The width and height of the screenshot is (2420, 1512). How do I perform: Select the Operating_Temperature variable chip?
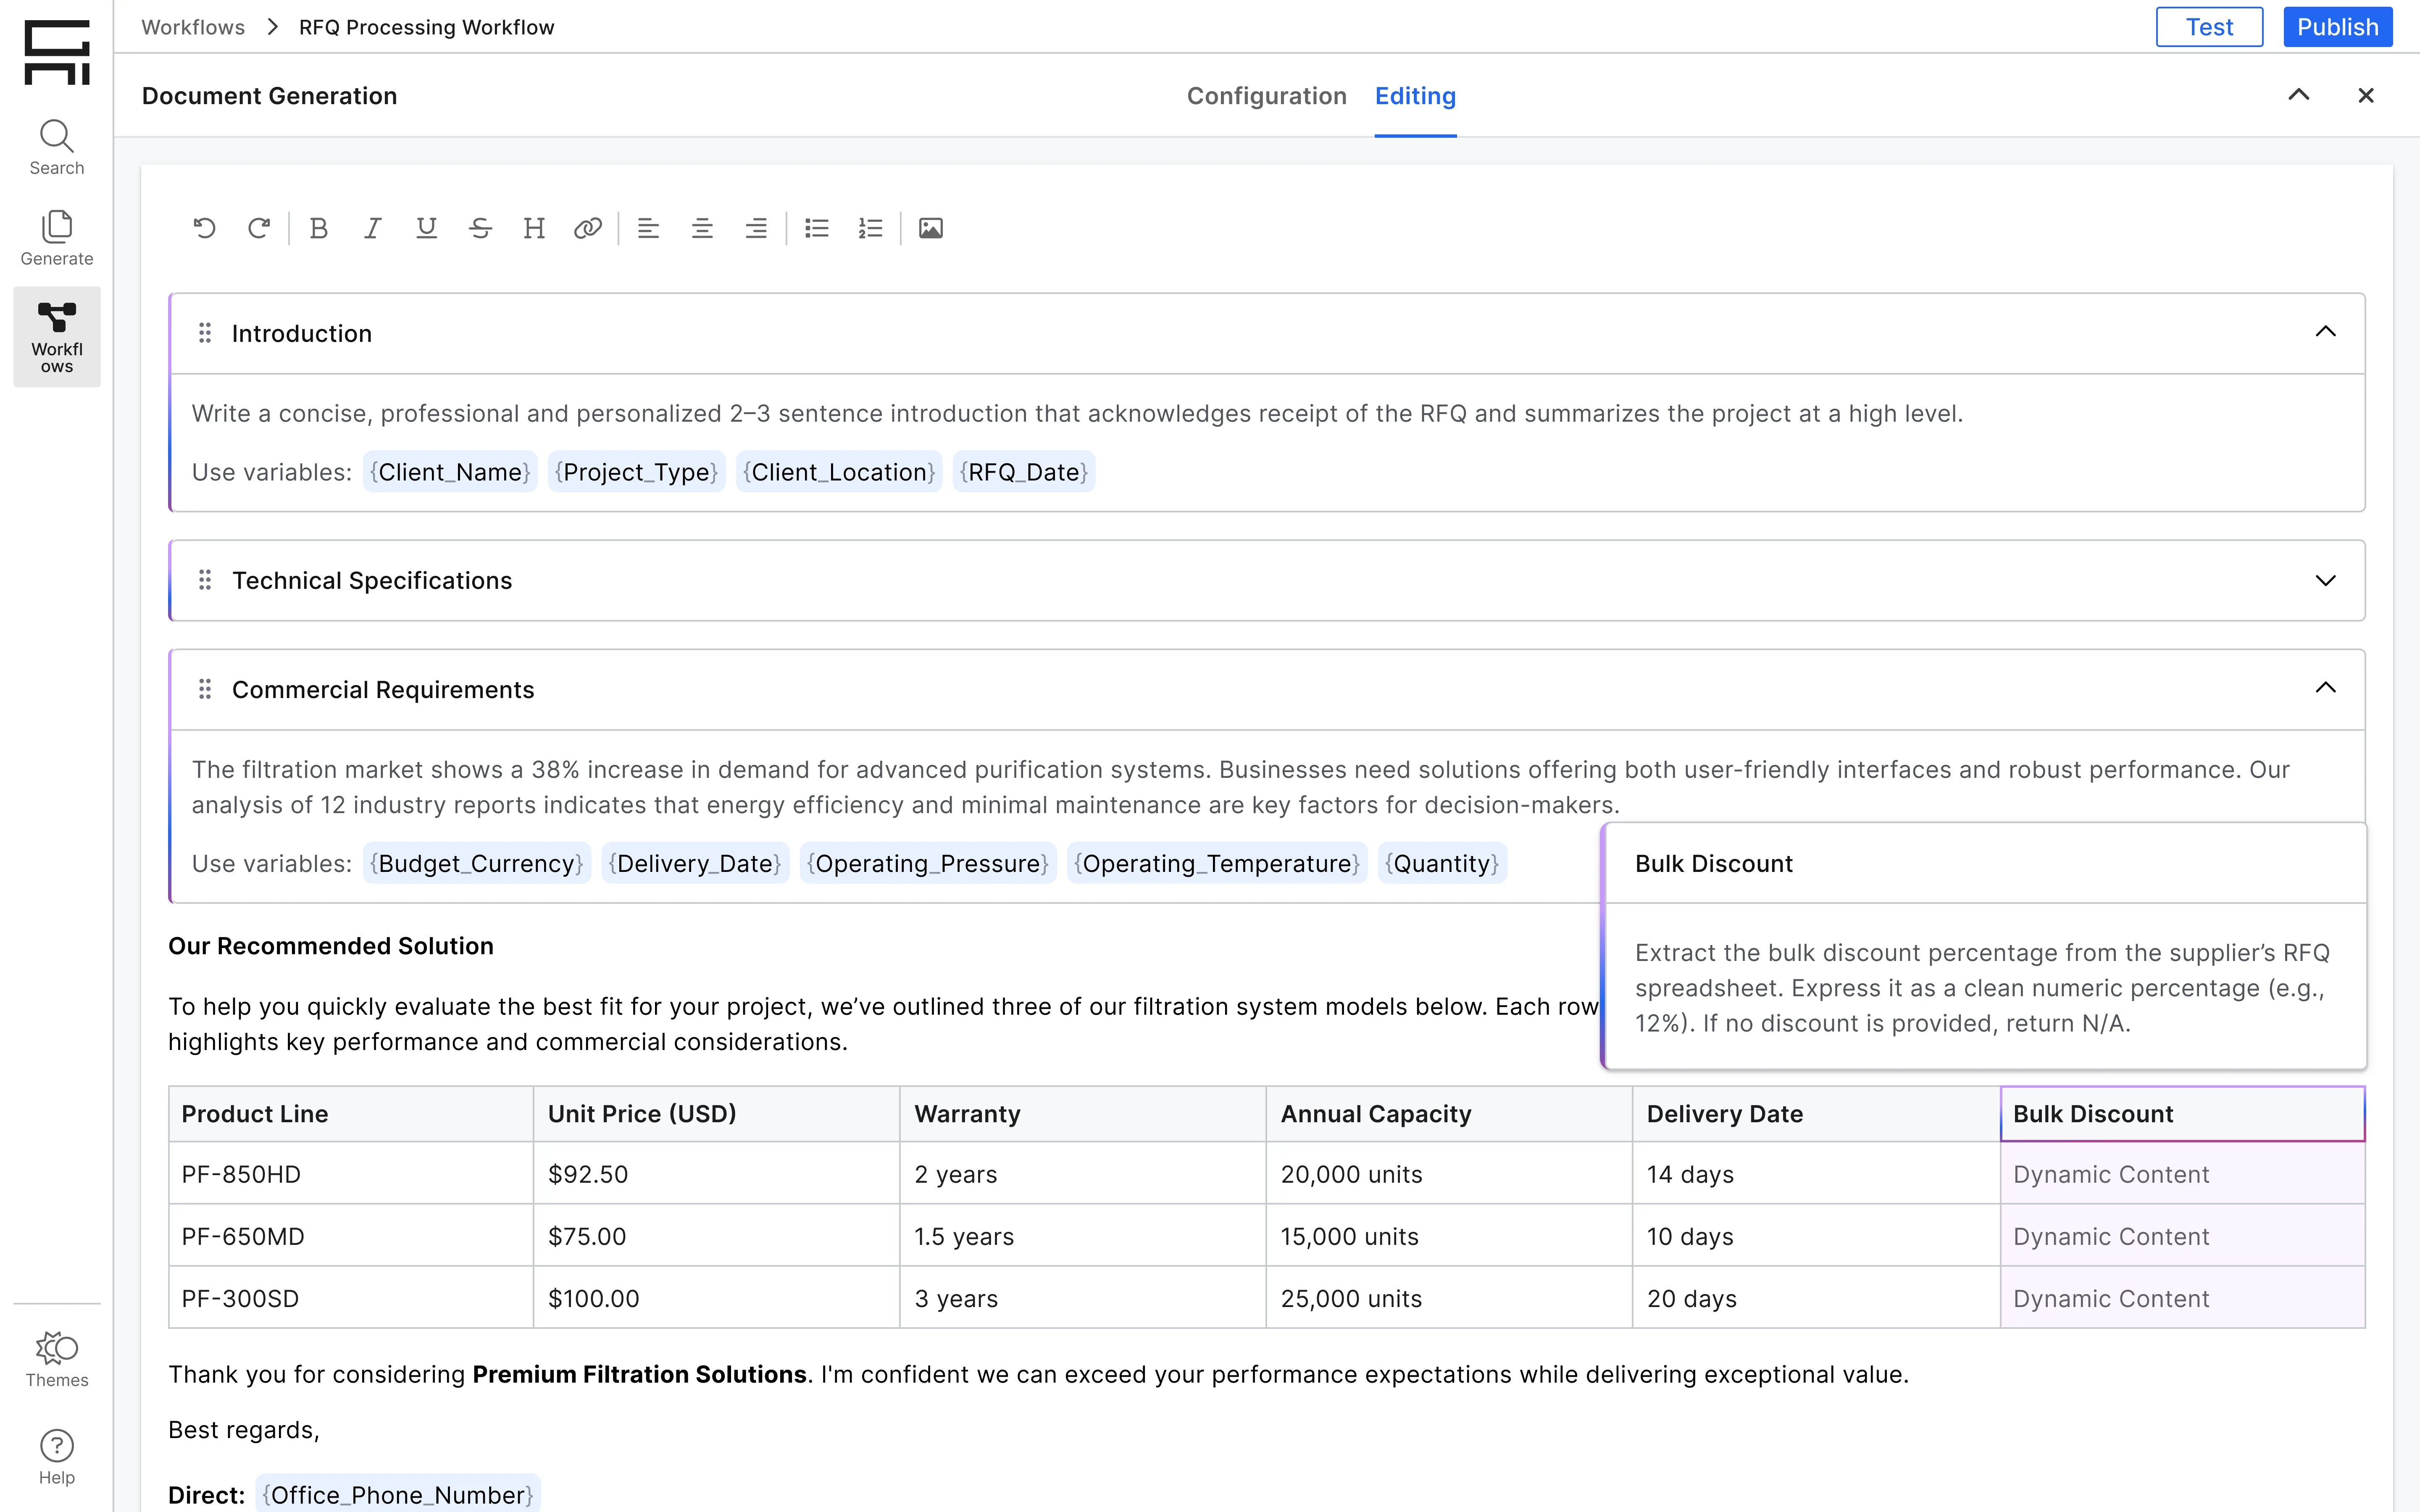[x=1217, y=863]
